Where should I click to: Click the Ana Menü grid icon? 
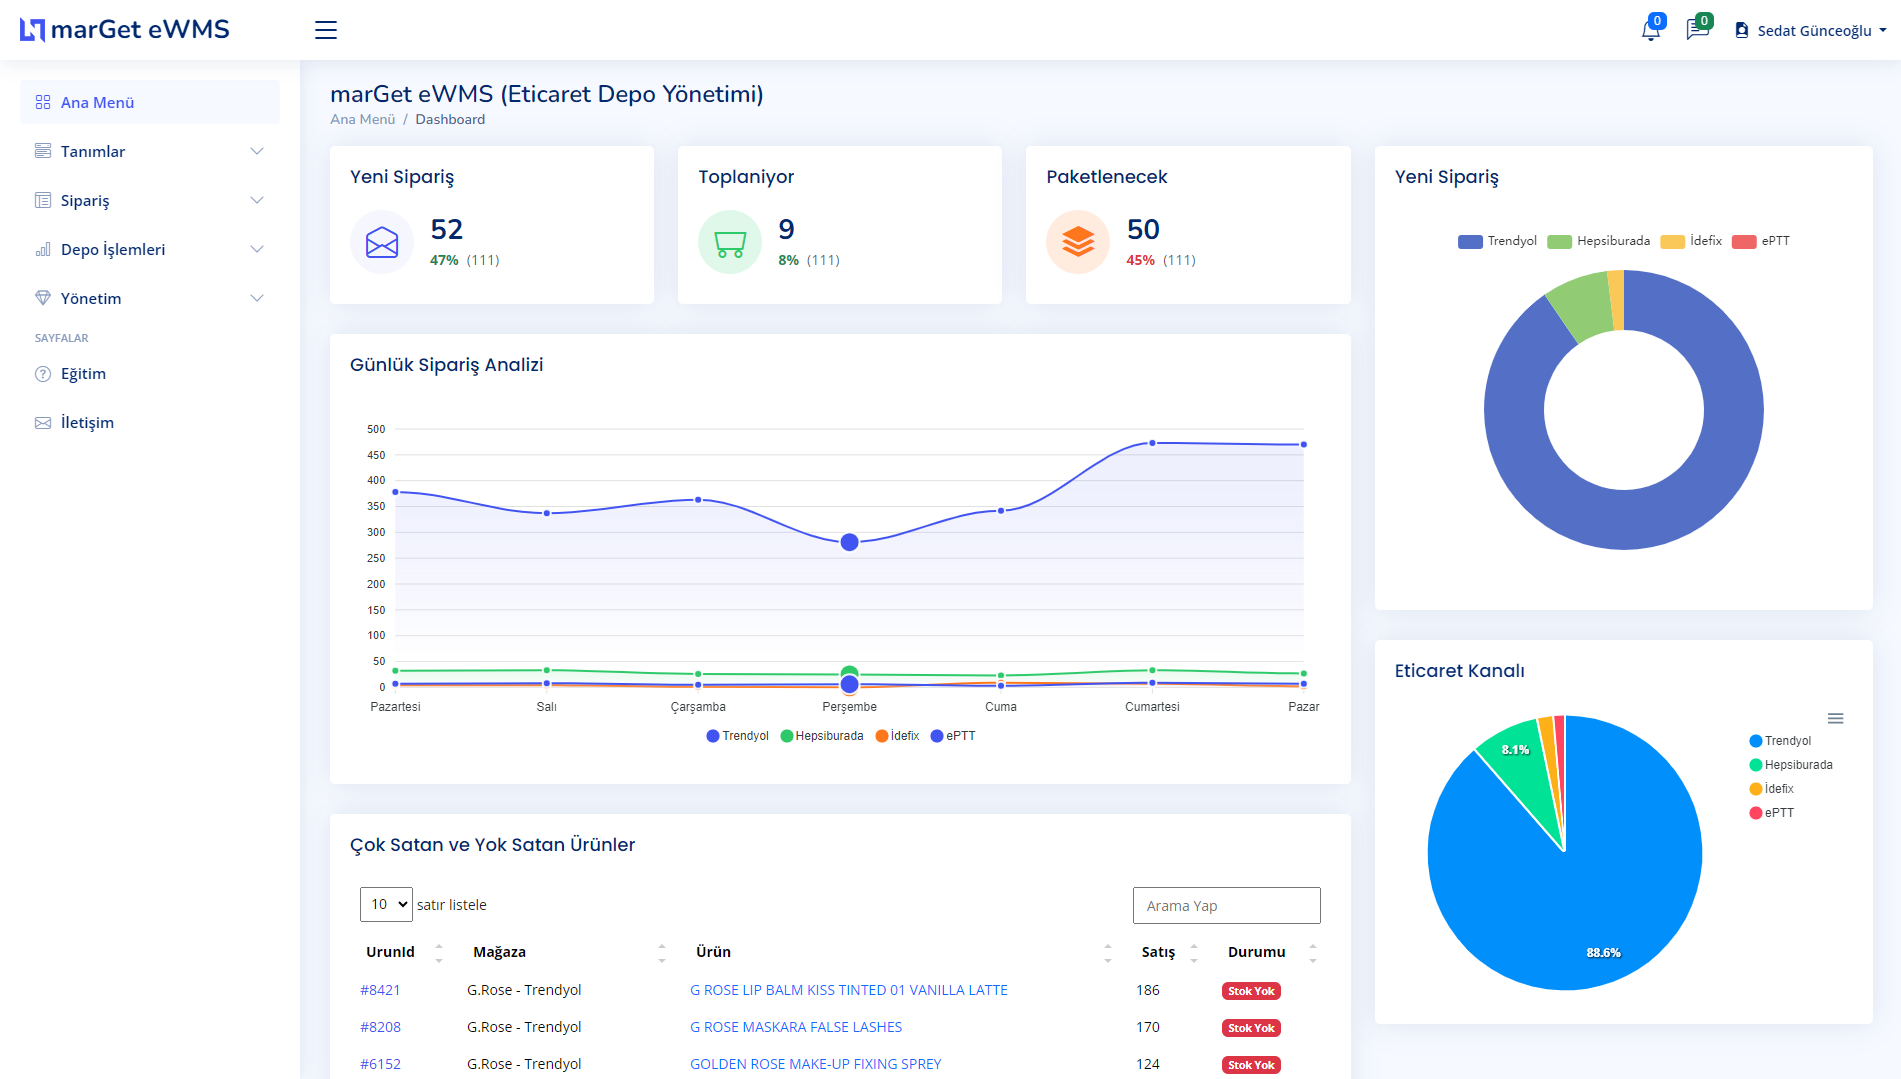[x=43, y=102]
